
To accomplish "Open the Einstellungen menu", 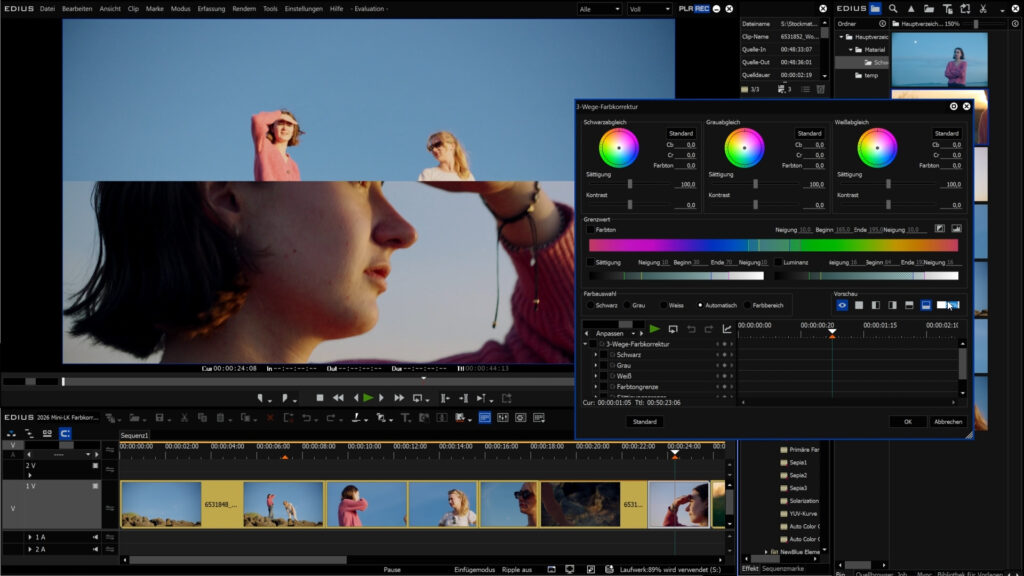I will click(303, 8).
